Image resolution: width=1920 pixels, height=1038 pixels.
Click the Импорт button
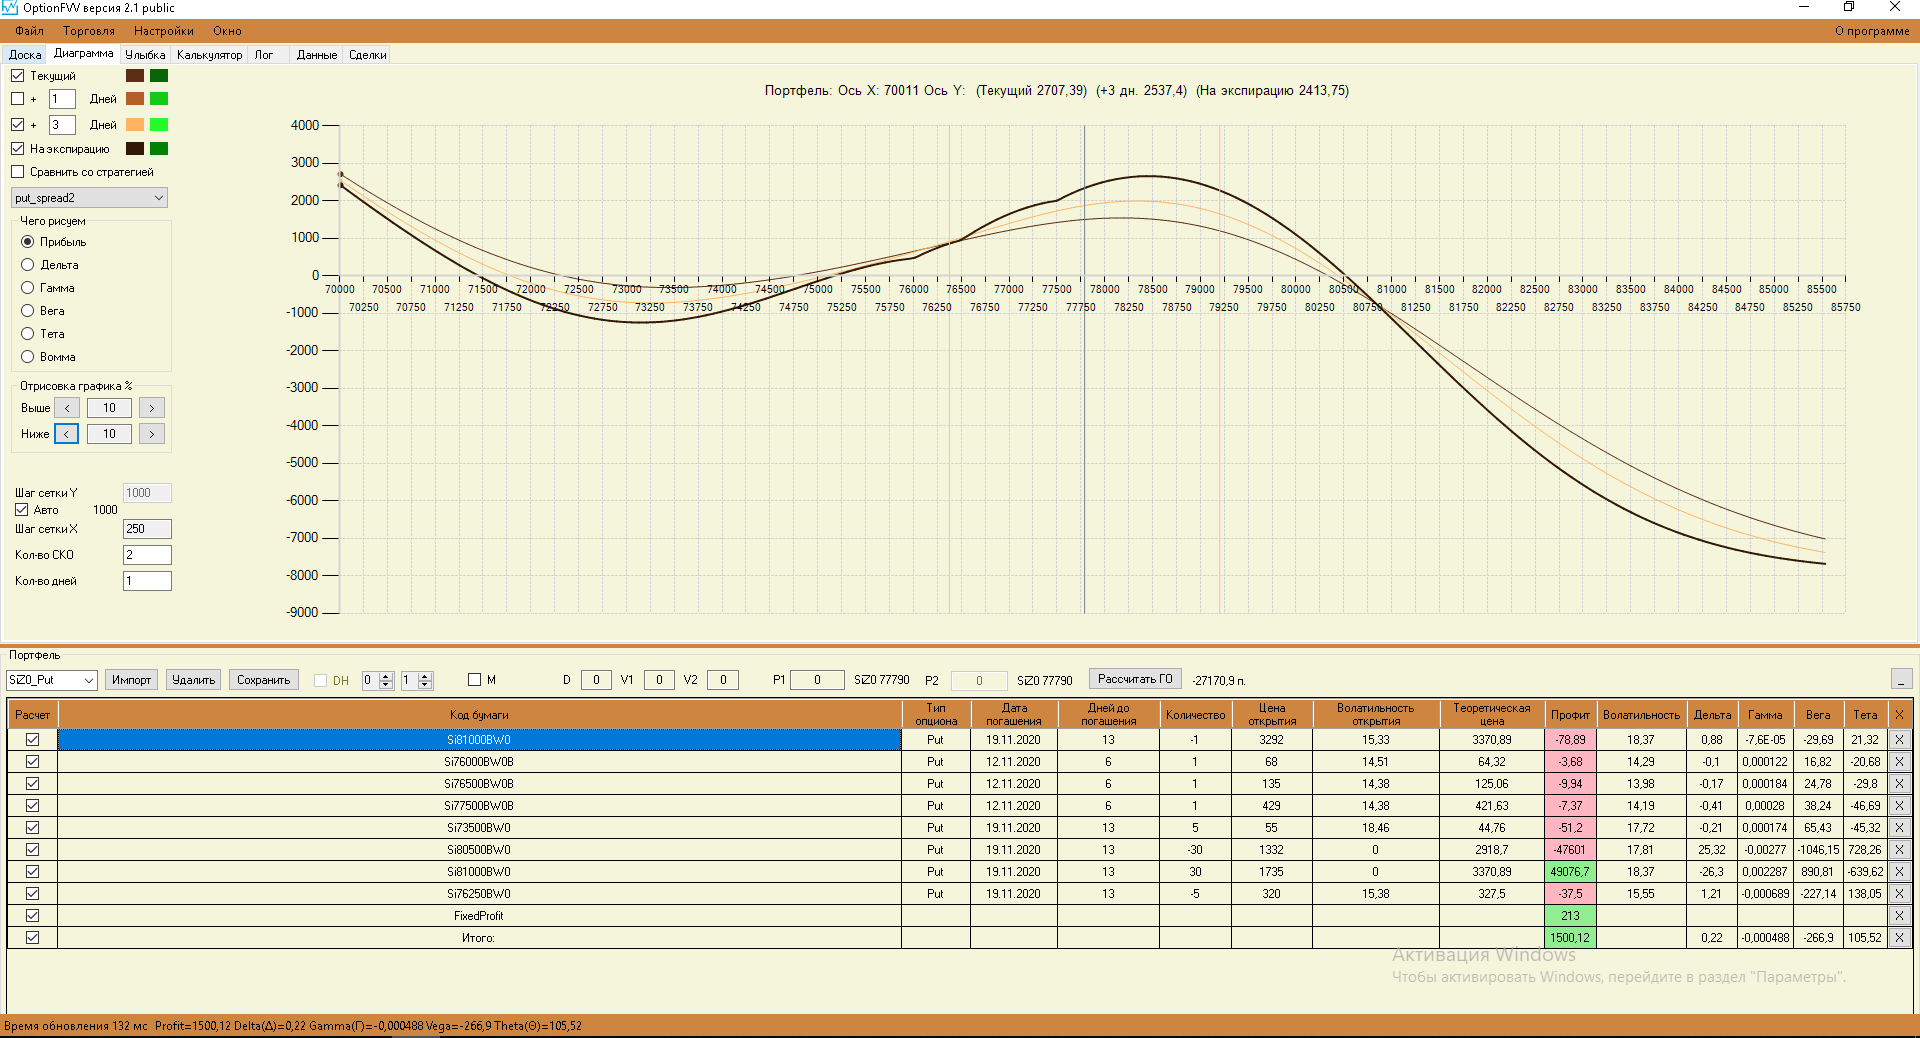[x=131, y=680]
